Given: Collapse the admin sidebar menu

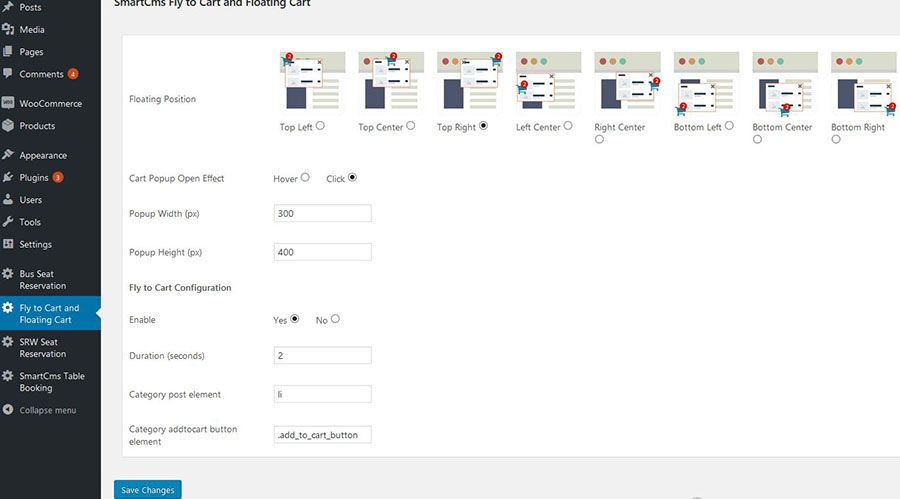Looking at the screenshot, I should pyautogui.click(x=50, y=410).
